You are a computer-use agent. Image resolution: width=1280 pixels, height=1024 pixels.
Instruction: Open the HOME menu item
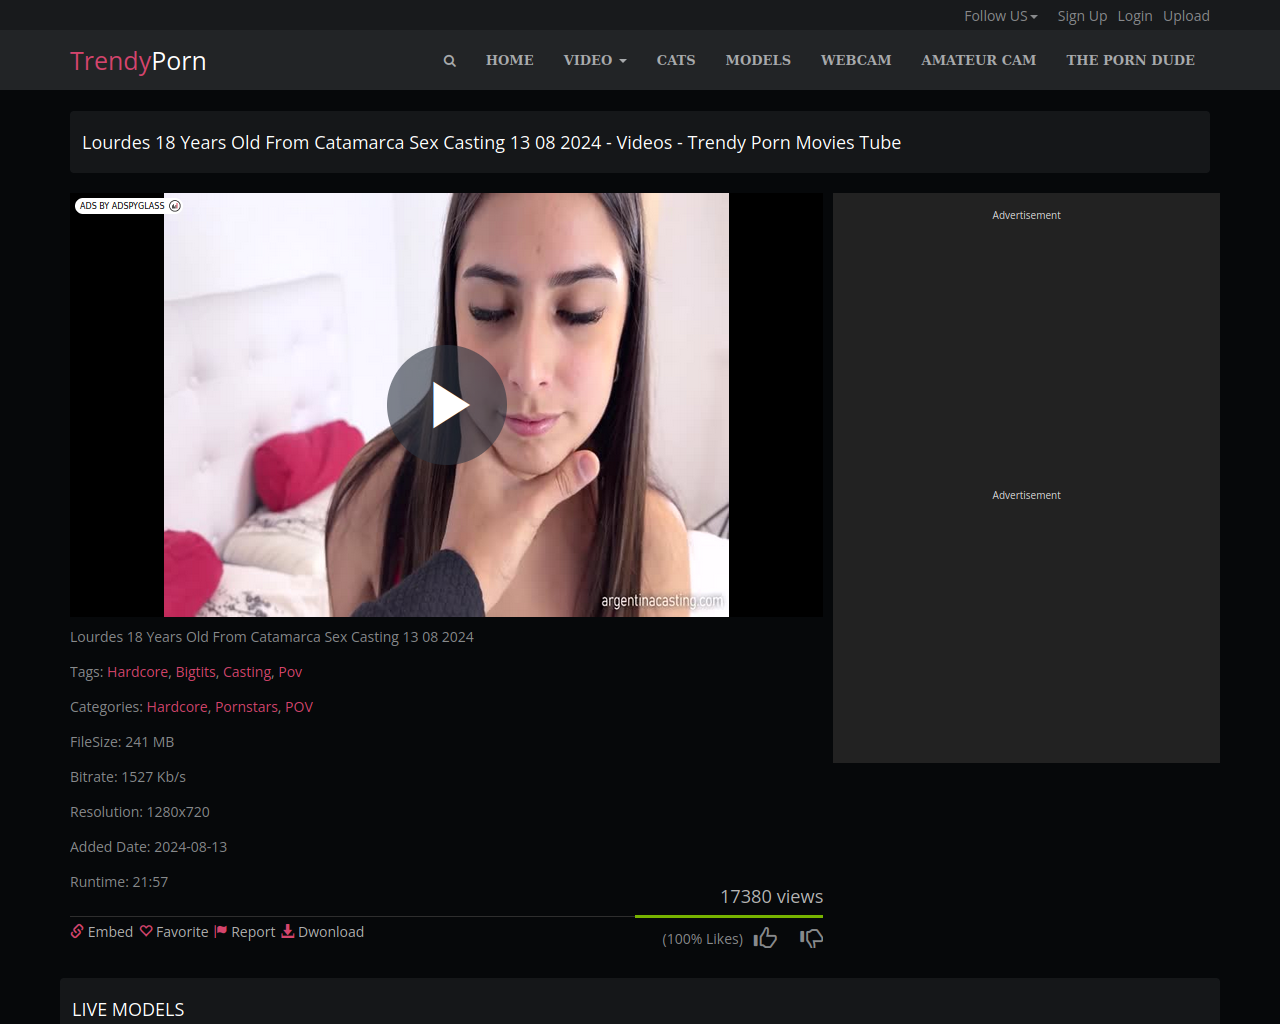point(509,60)
